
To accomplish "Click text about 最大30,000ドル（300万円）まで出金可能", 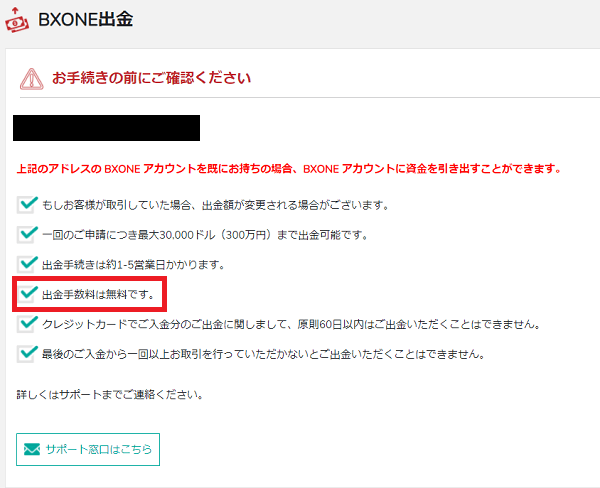I will (205, 235).
